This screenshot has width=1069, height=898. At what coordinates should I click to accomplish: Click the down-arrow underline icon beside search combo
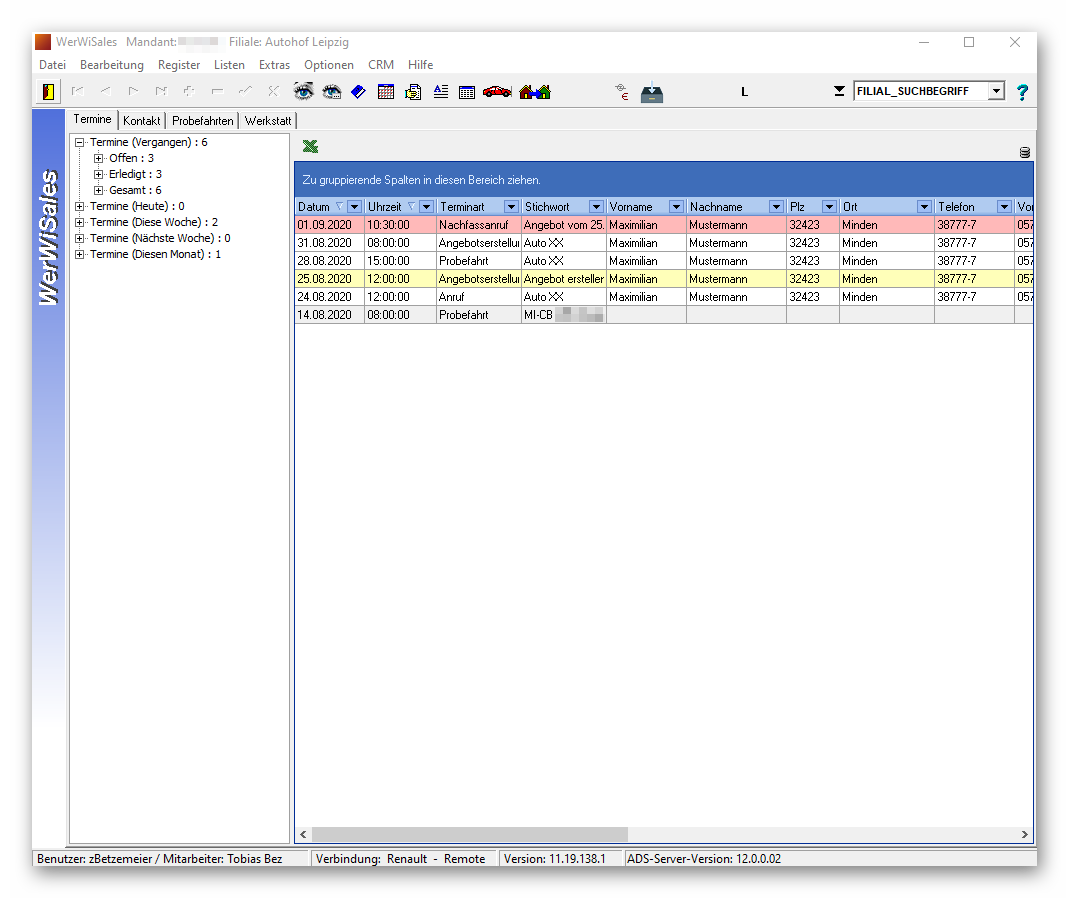[x=839, y=91]
